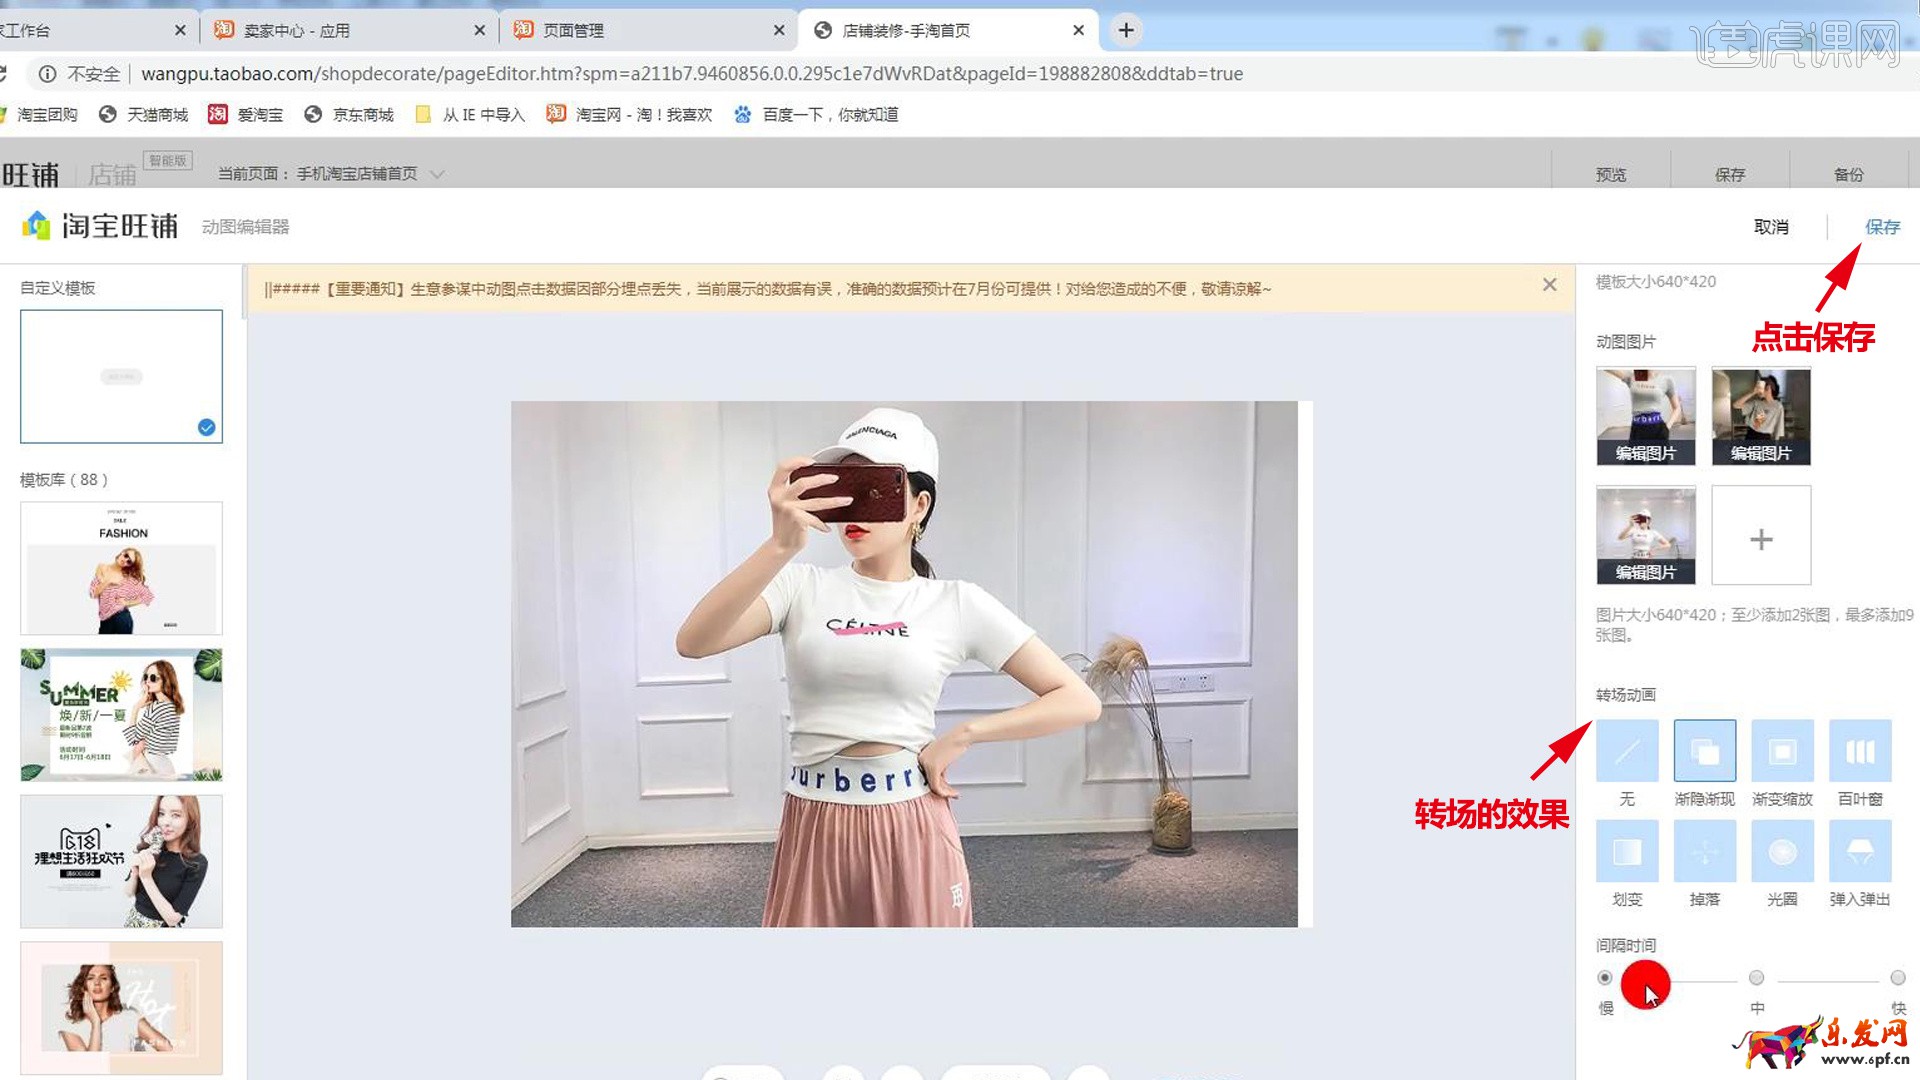
Task: Click 取消 to cancel editing
Action: [x=1771, y=227]
